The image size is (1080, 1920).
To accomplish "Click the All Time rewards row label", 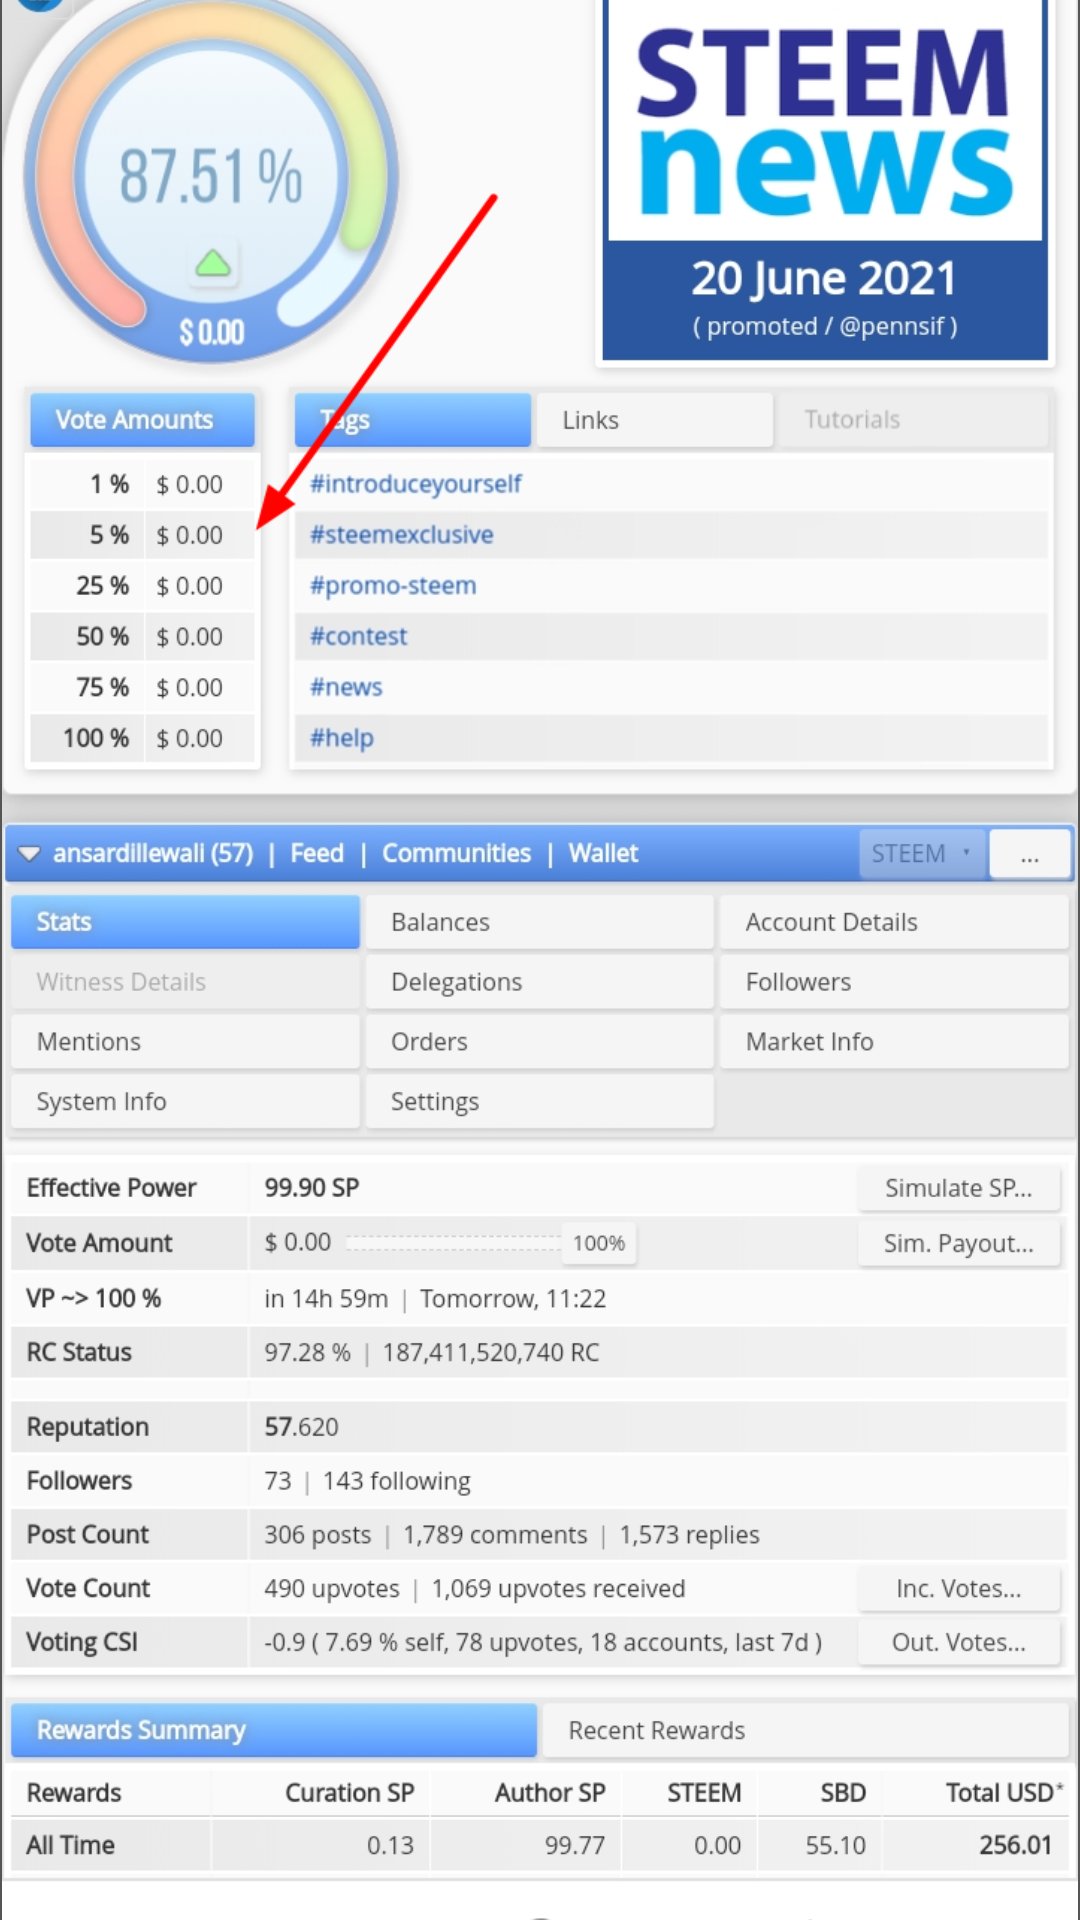I will click(x=71, y=1846).
